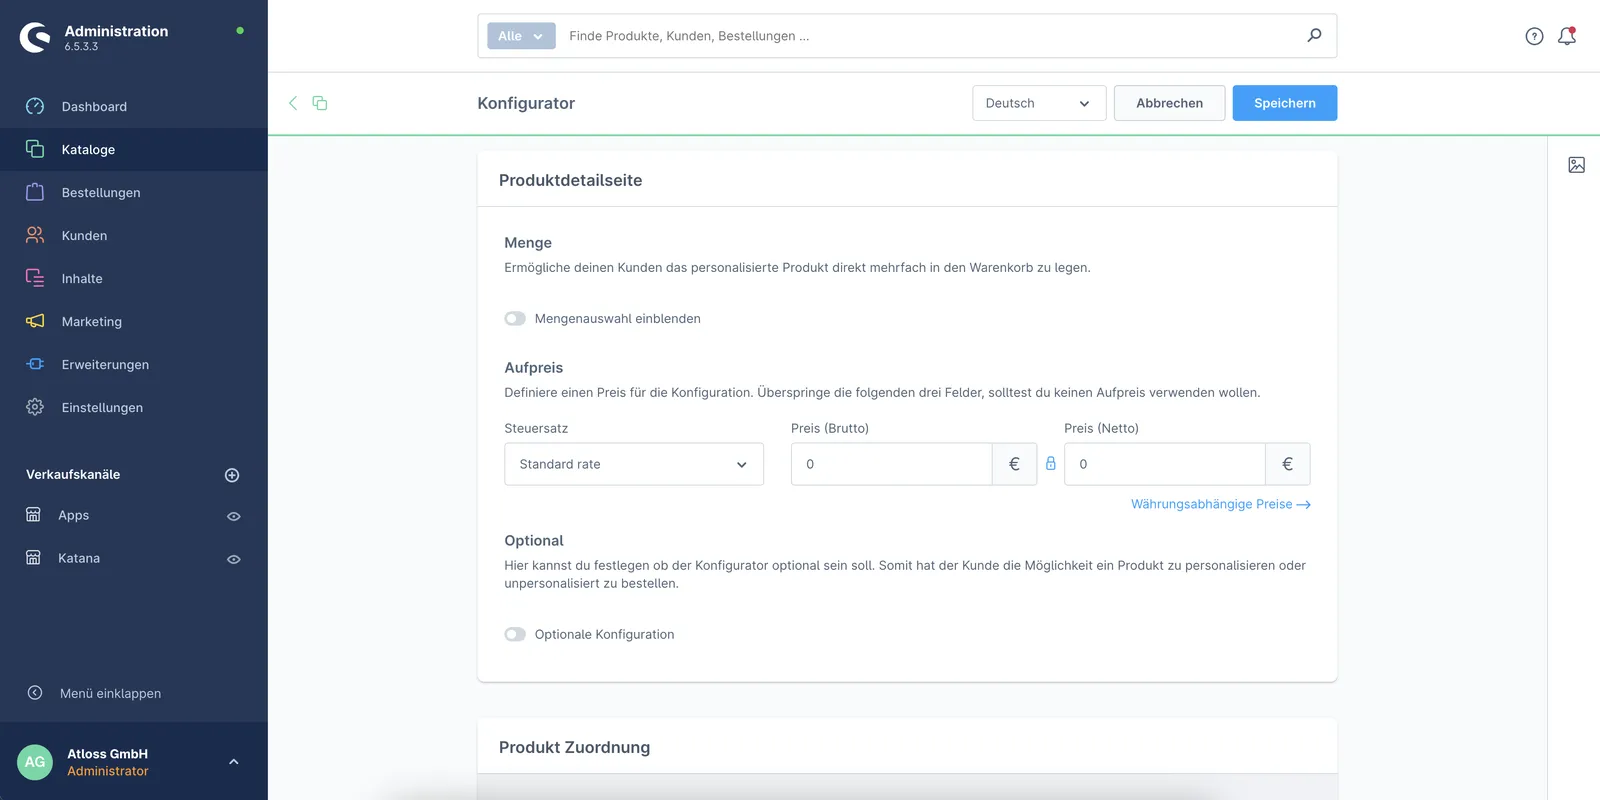Click the Abbrechen button
Viewport: 1600px width, 800px height.
1169,103
